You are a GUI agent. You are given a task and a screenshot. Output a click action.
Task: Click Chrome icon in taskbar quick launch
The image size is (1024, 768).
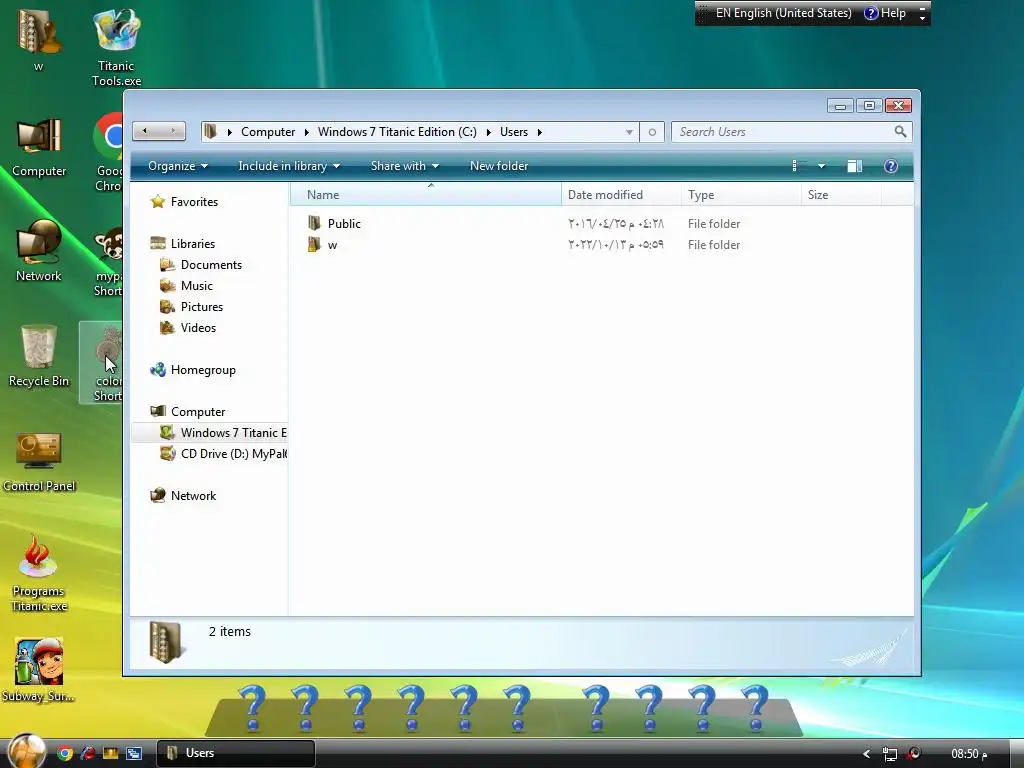(64, 753)
